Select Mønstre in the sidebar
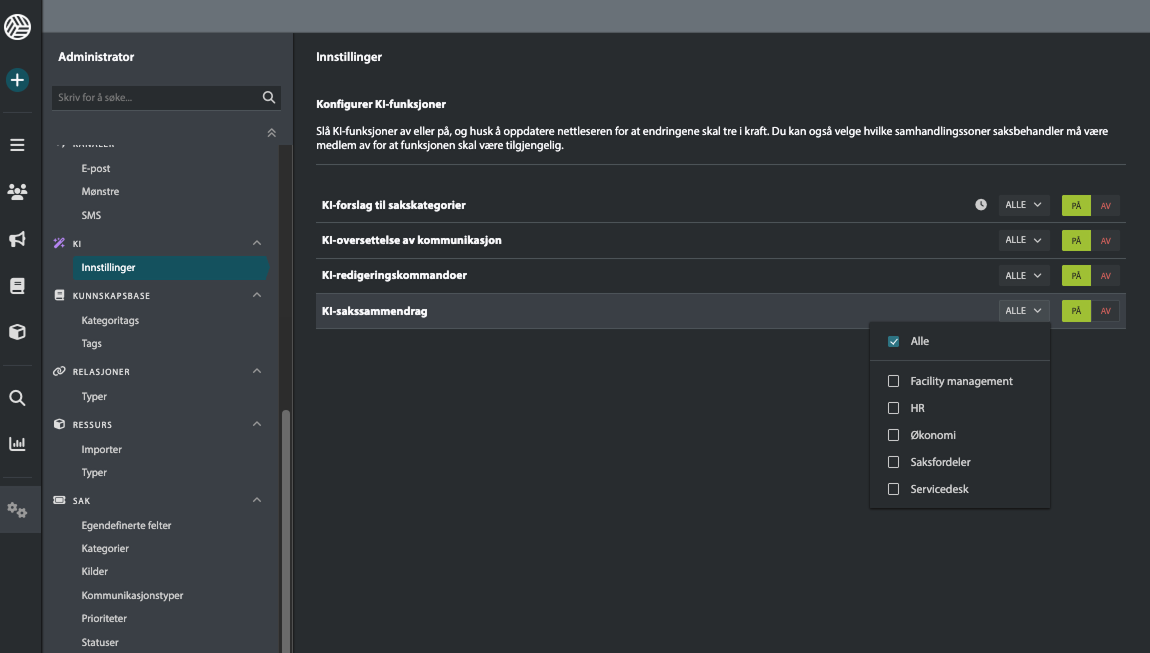Image resolution: width=1150 pixels, height=653 pixels. coord(100,191)
